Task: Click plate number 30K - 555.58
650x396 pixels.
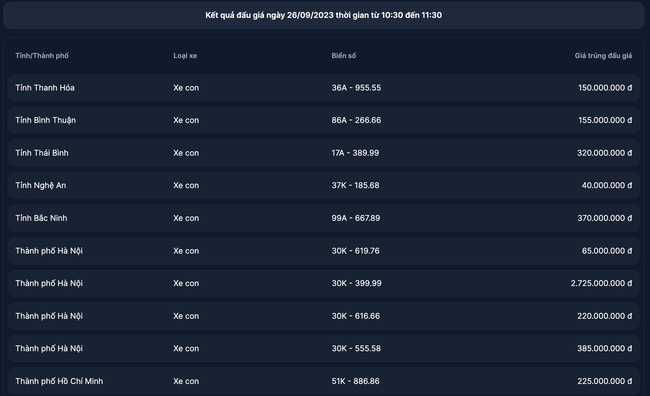Action: point(356,348)
